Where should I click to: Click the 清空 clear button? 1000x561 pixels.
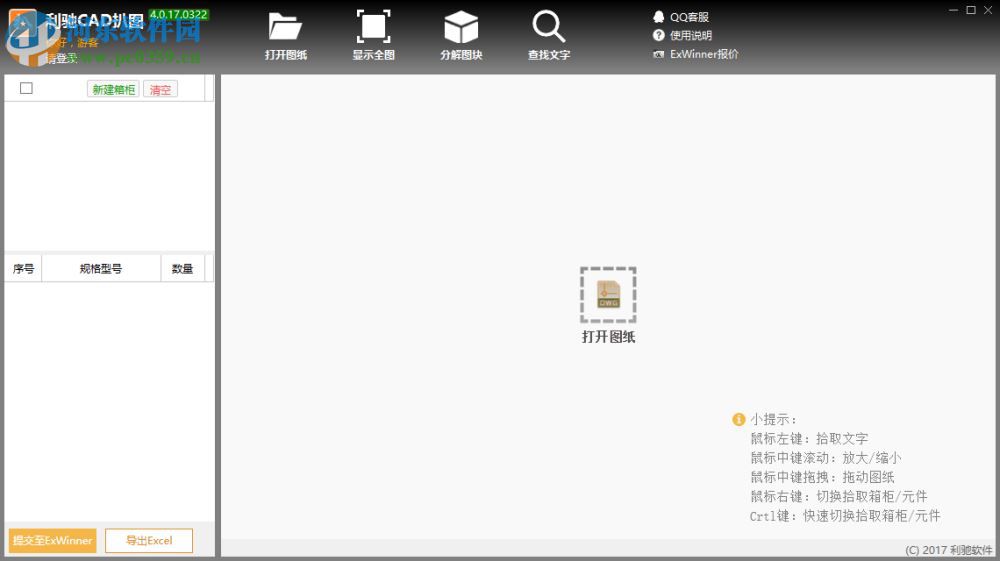[160, 89]
